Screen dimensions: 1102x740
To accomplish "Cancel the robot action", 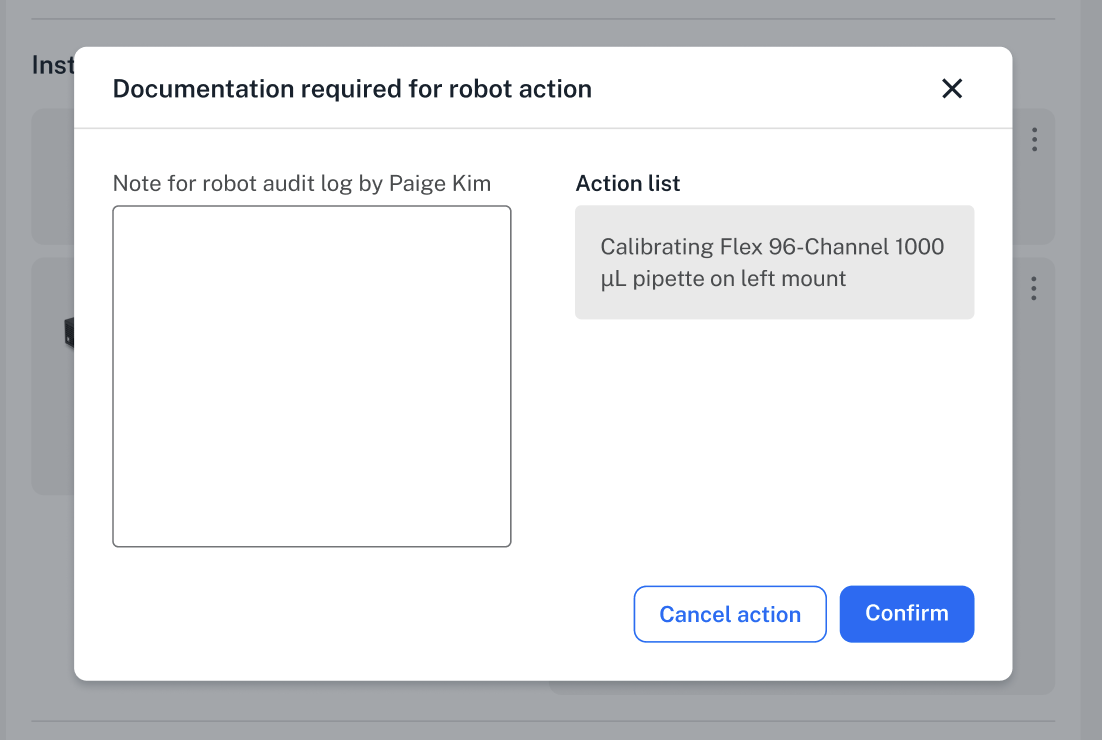I will click(730, 614).
